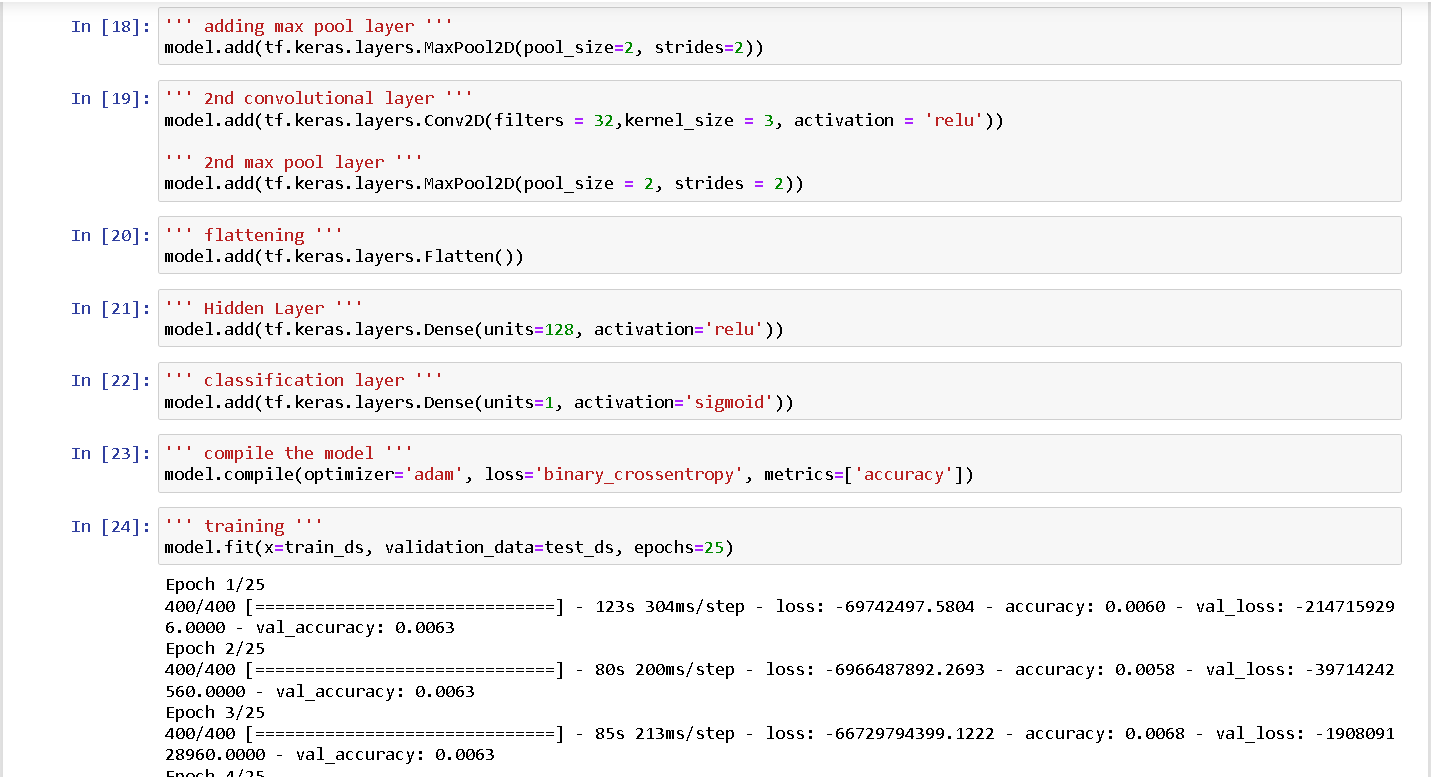Click the model.compile optimizer='adam' line
The width and height of the screenshot is (1431, 777).
tap(569, 476)
